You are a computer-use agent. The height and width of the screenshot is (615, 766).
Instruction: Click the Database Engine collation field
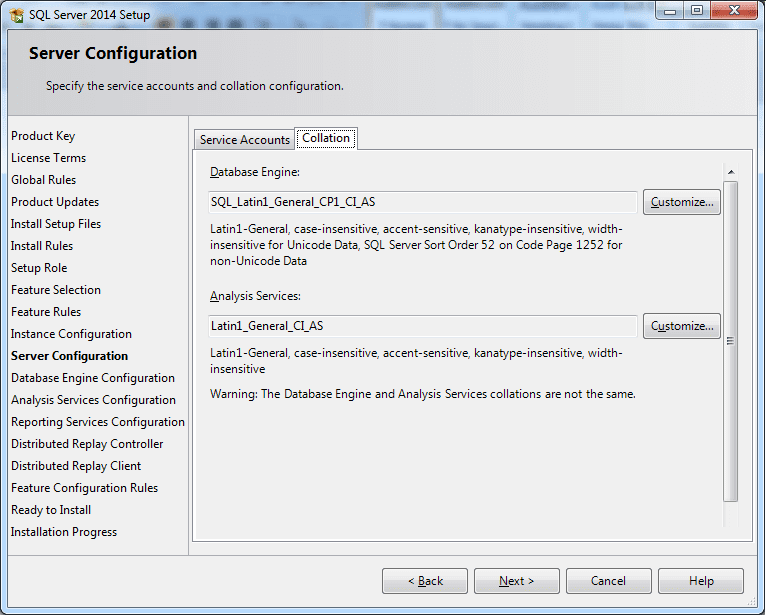pos(423,202)
